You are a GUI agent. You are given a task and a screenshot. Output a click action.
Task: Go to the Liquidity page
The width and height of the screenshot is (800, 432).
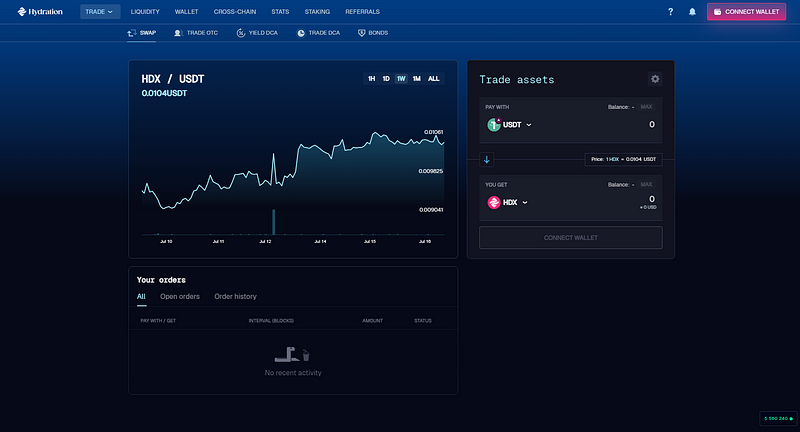(x=145, y=12)
